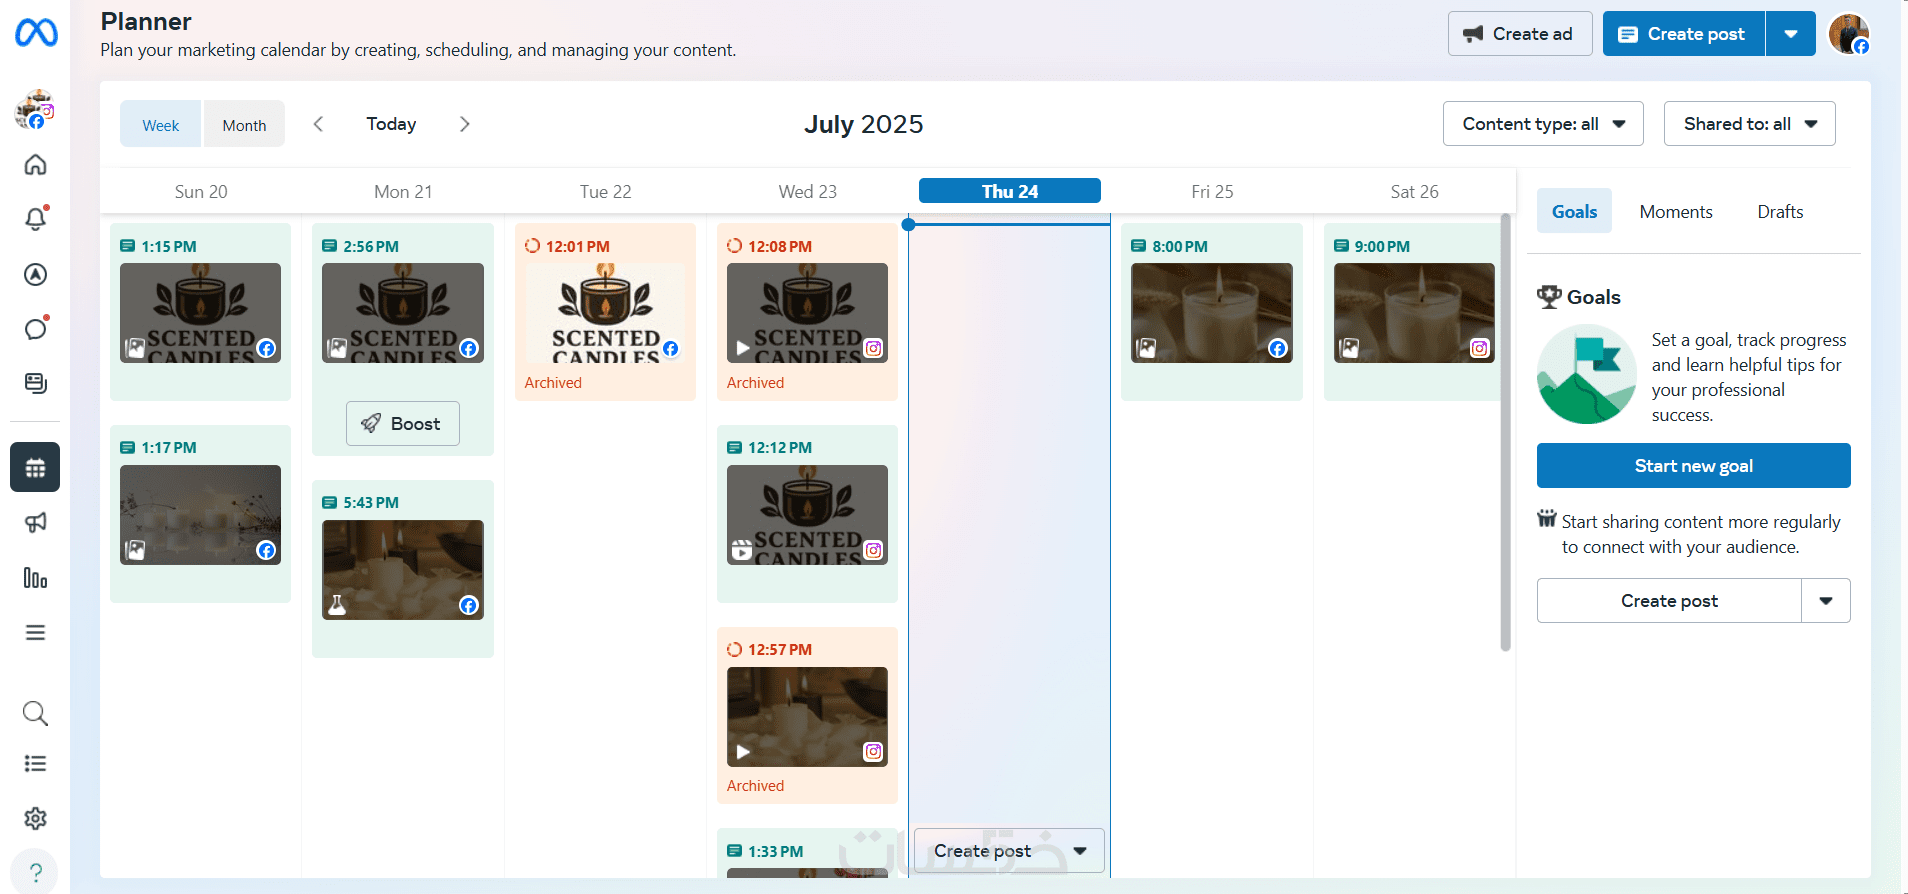Click the top blue Create post button

[1684, 34]
